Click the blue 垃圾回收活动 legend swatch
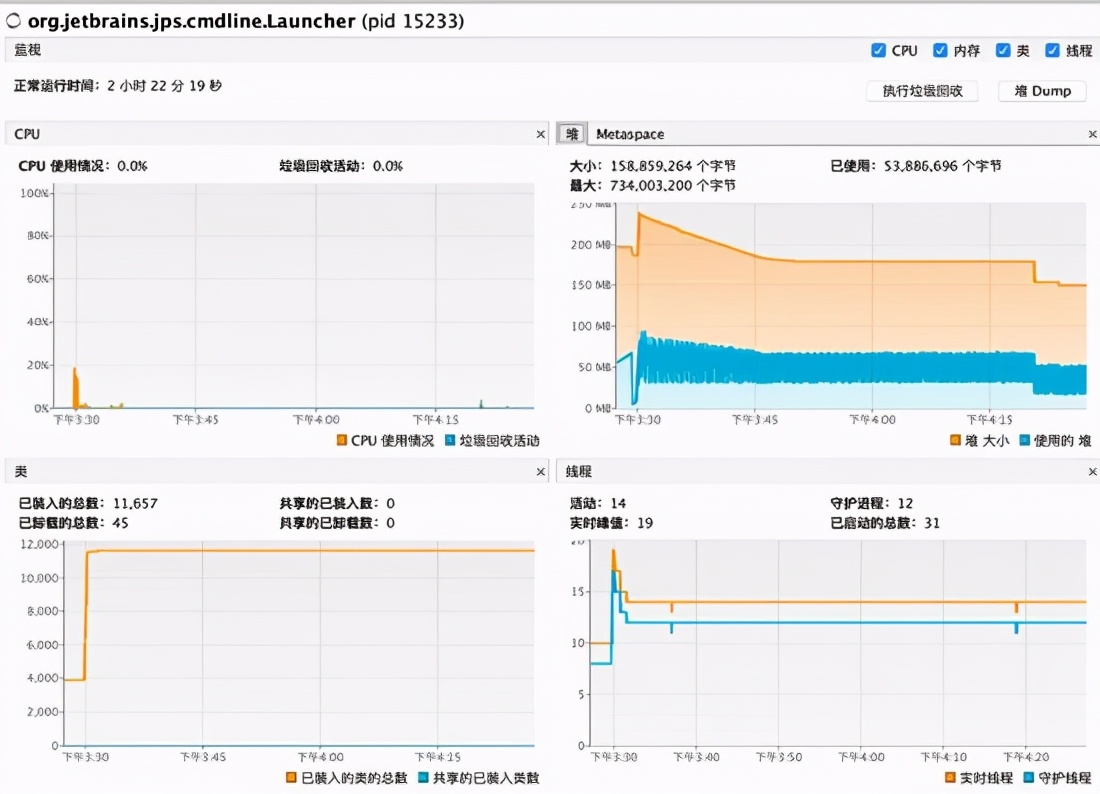Screen dimensions: 1100x794 [450, 440]
